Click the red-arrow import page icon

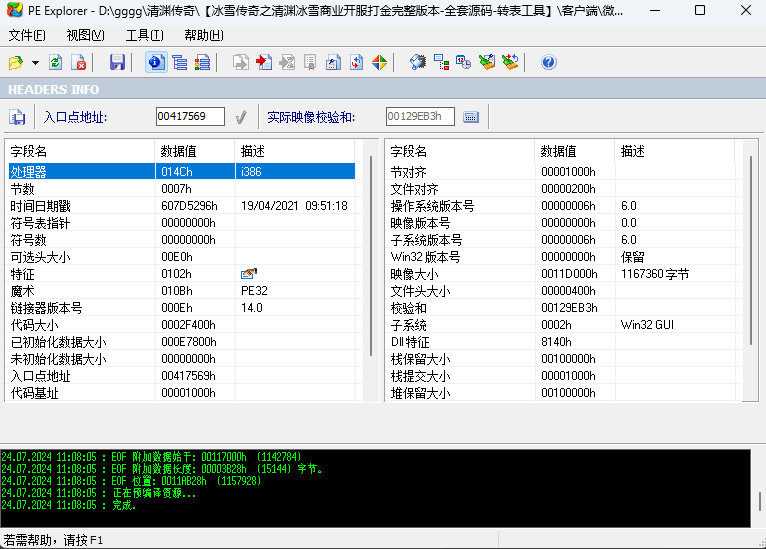(264, 63)
